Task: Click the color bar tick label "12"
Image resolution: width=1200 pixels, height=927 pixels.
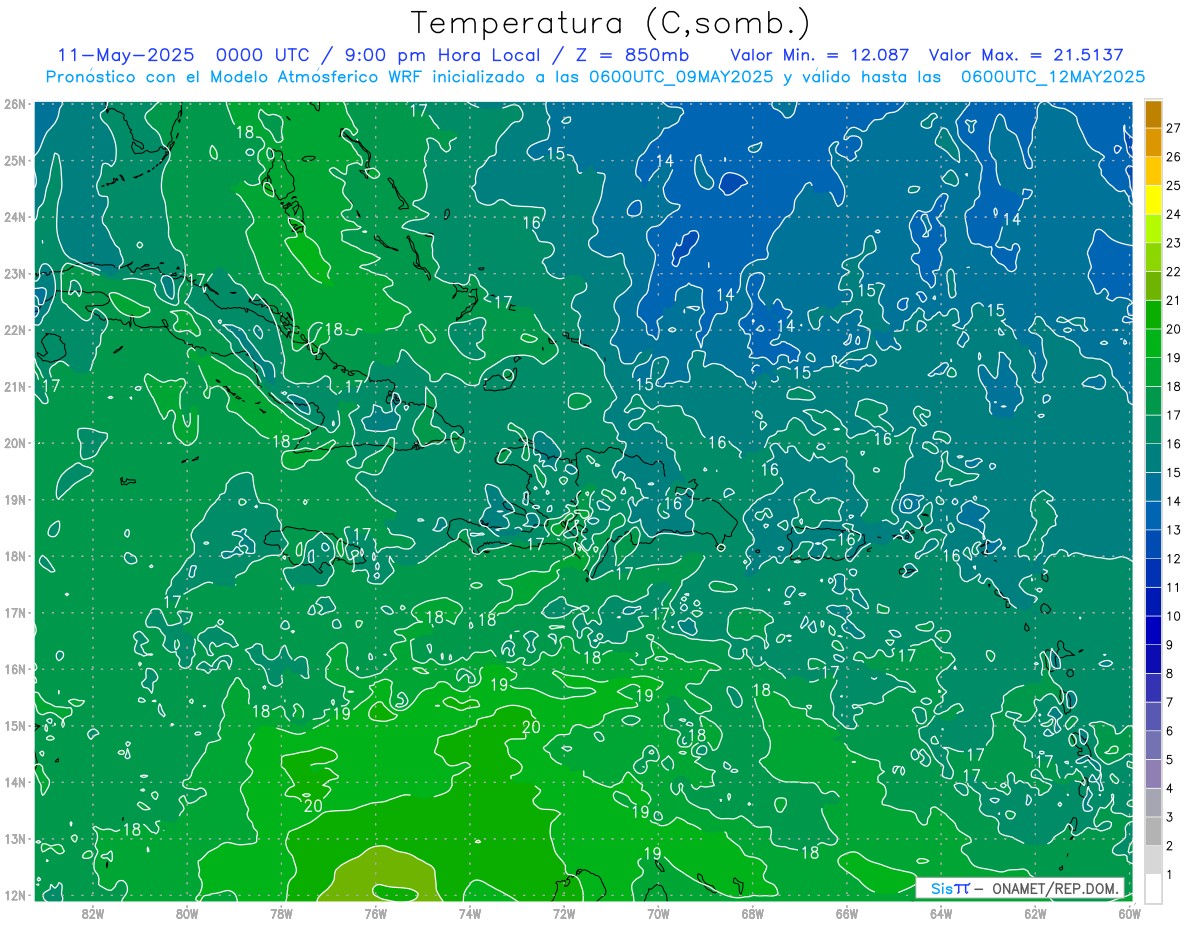Action: [x=1174, y=559]
